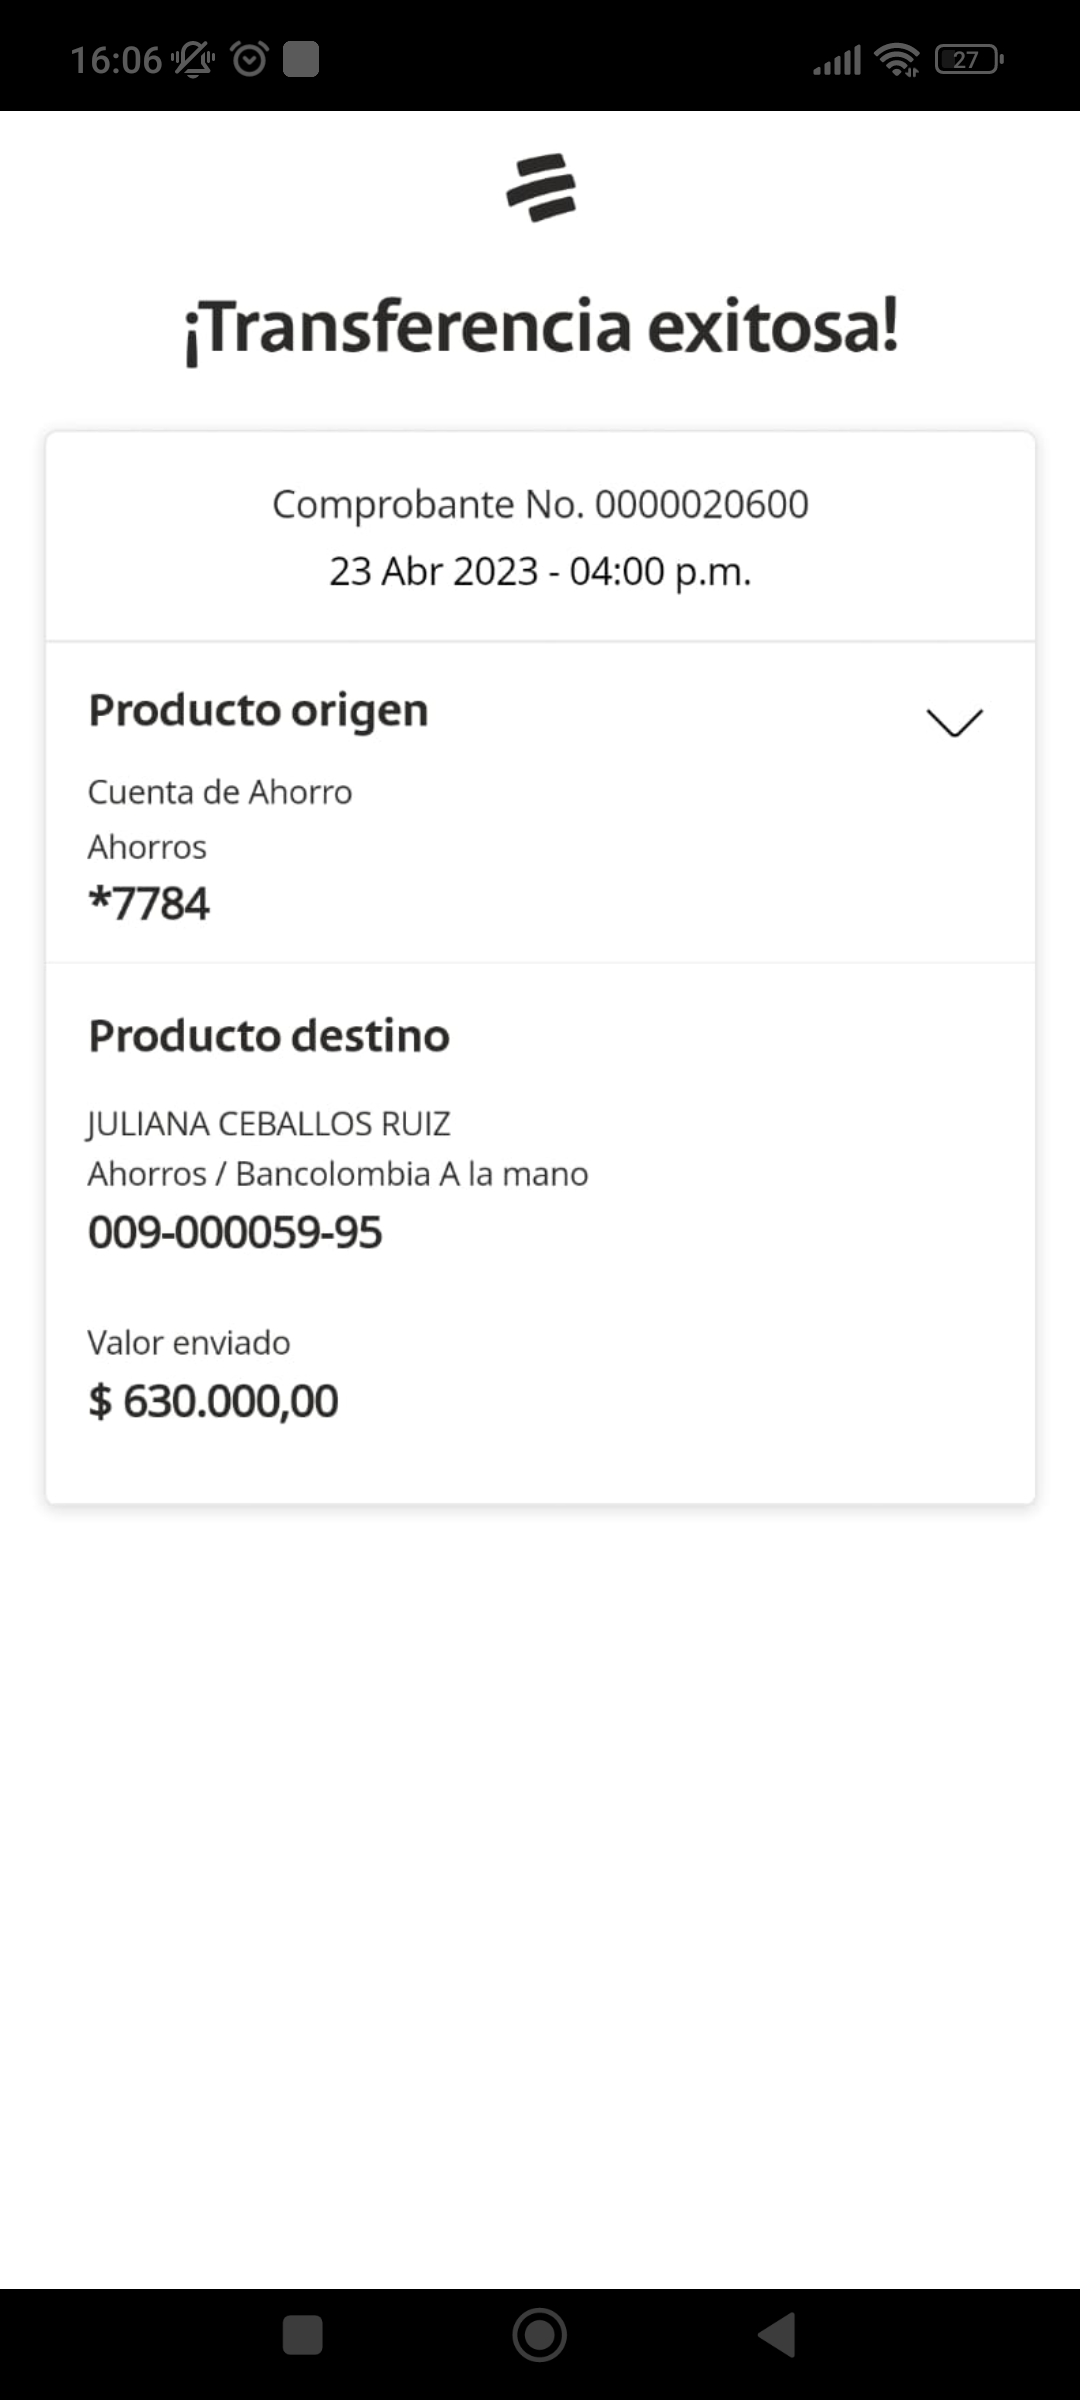Screen dimensions: 1080x2400
Task: Tap the Producto origen heading
Action: coord(258,711)
